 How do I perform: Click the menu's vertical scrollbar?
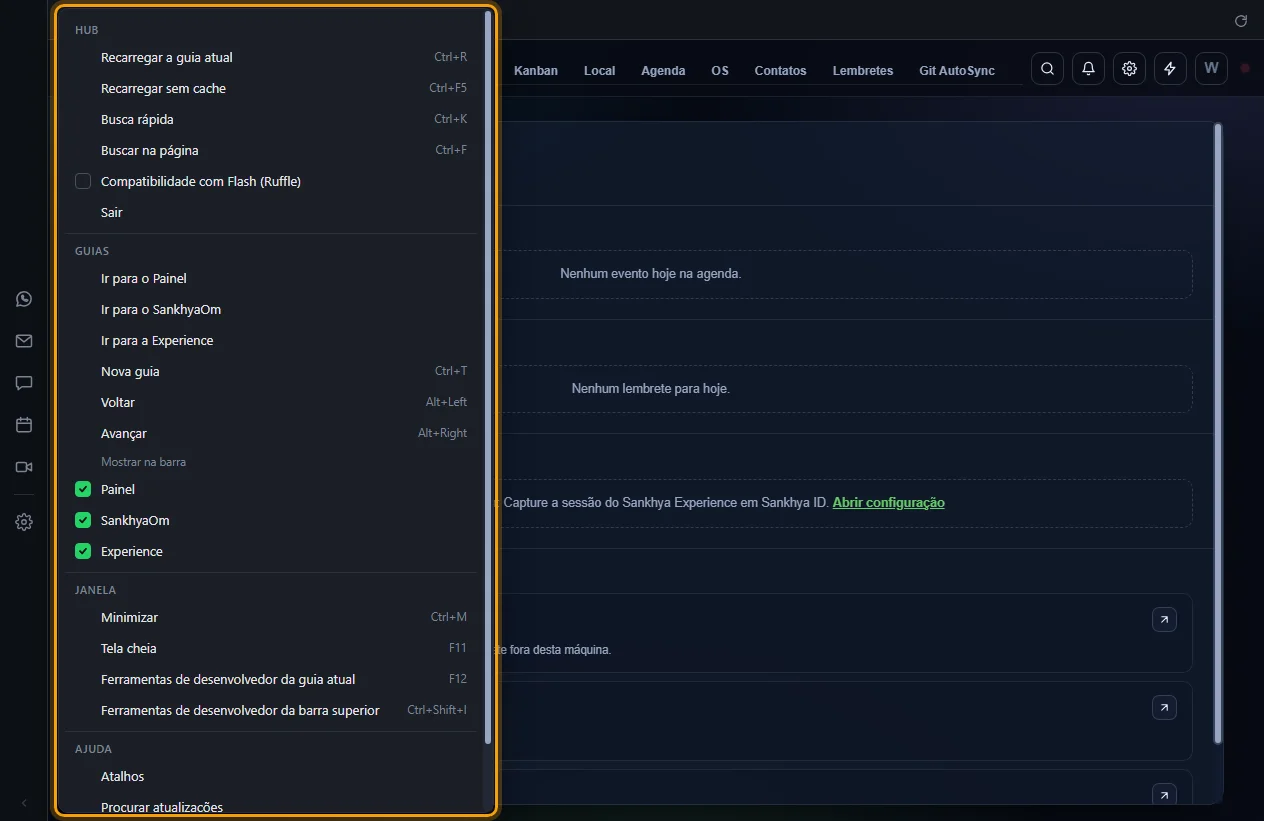point(488,377)
